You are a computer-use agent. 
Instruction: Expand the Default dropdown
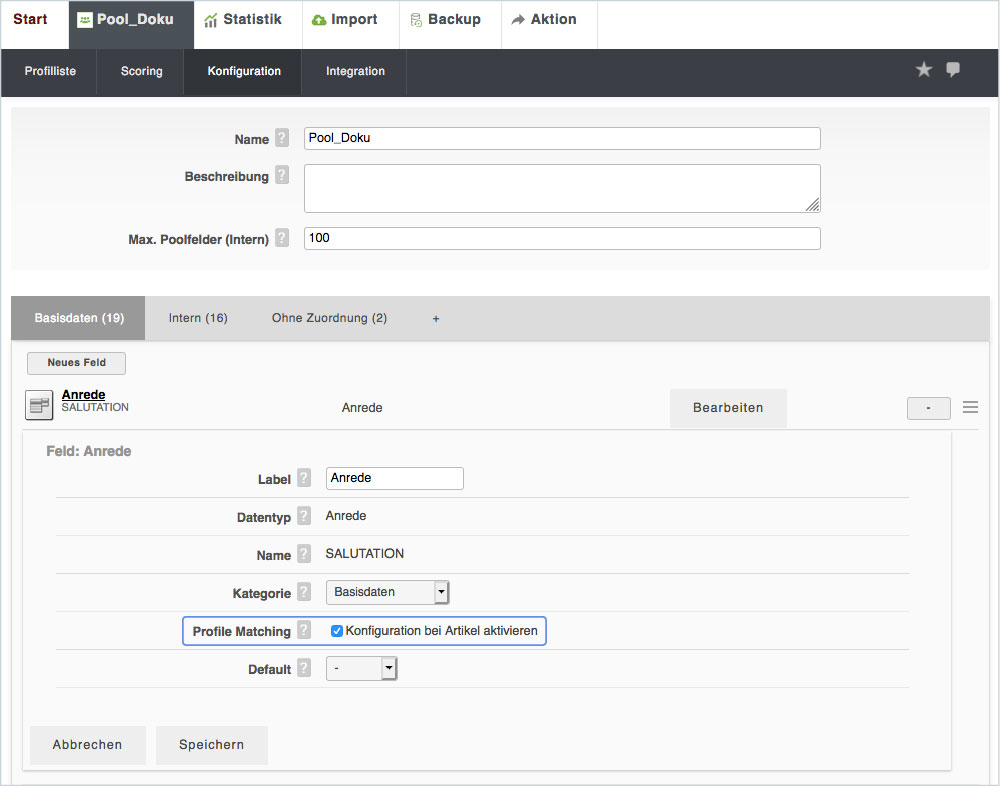pos(362,669)
